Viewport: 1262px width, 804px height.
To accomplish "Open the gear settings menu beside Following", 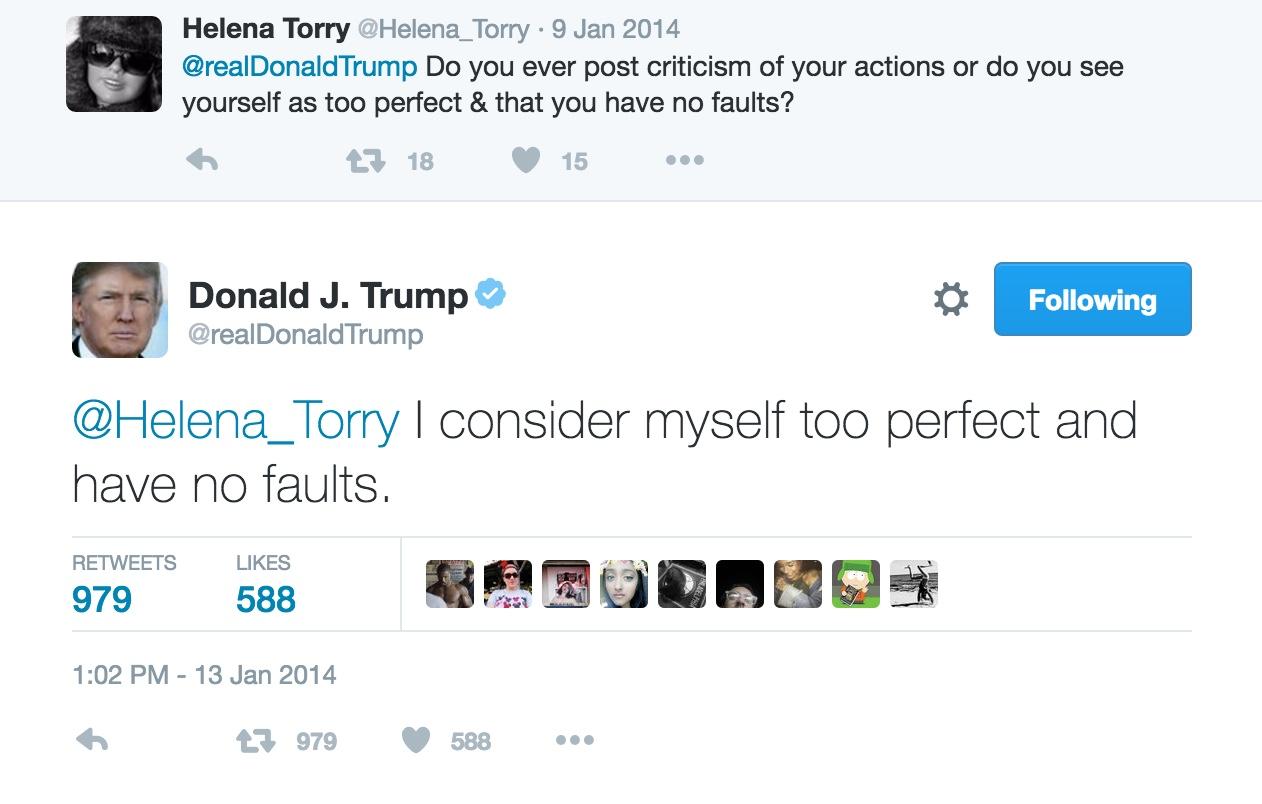I will 950,299.
